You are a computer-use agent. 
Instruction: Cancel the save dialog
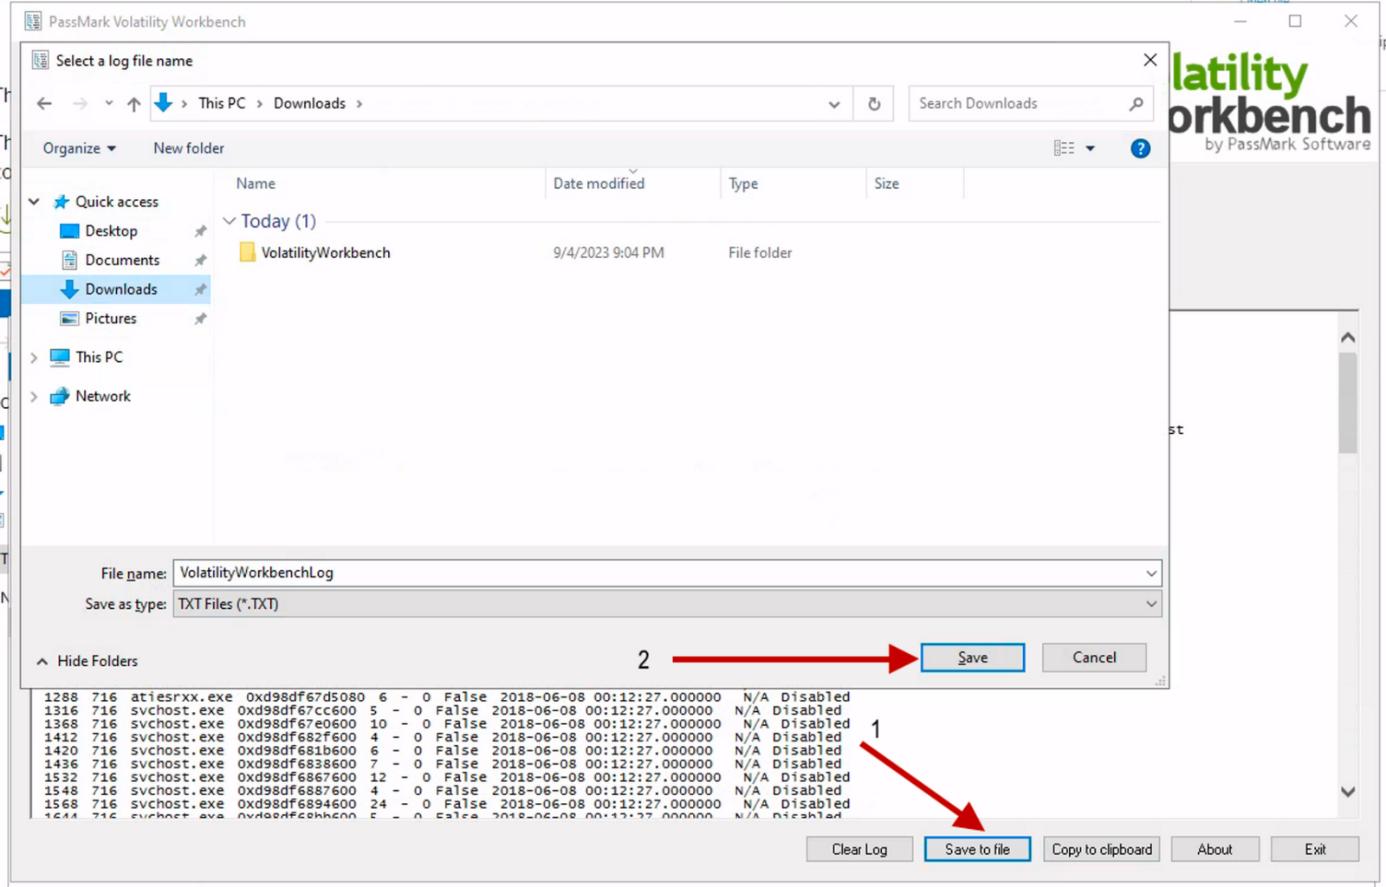[1094, 657]
